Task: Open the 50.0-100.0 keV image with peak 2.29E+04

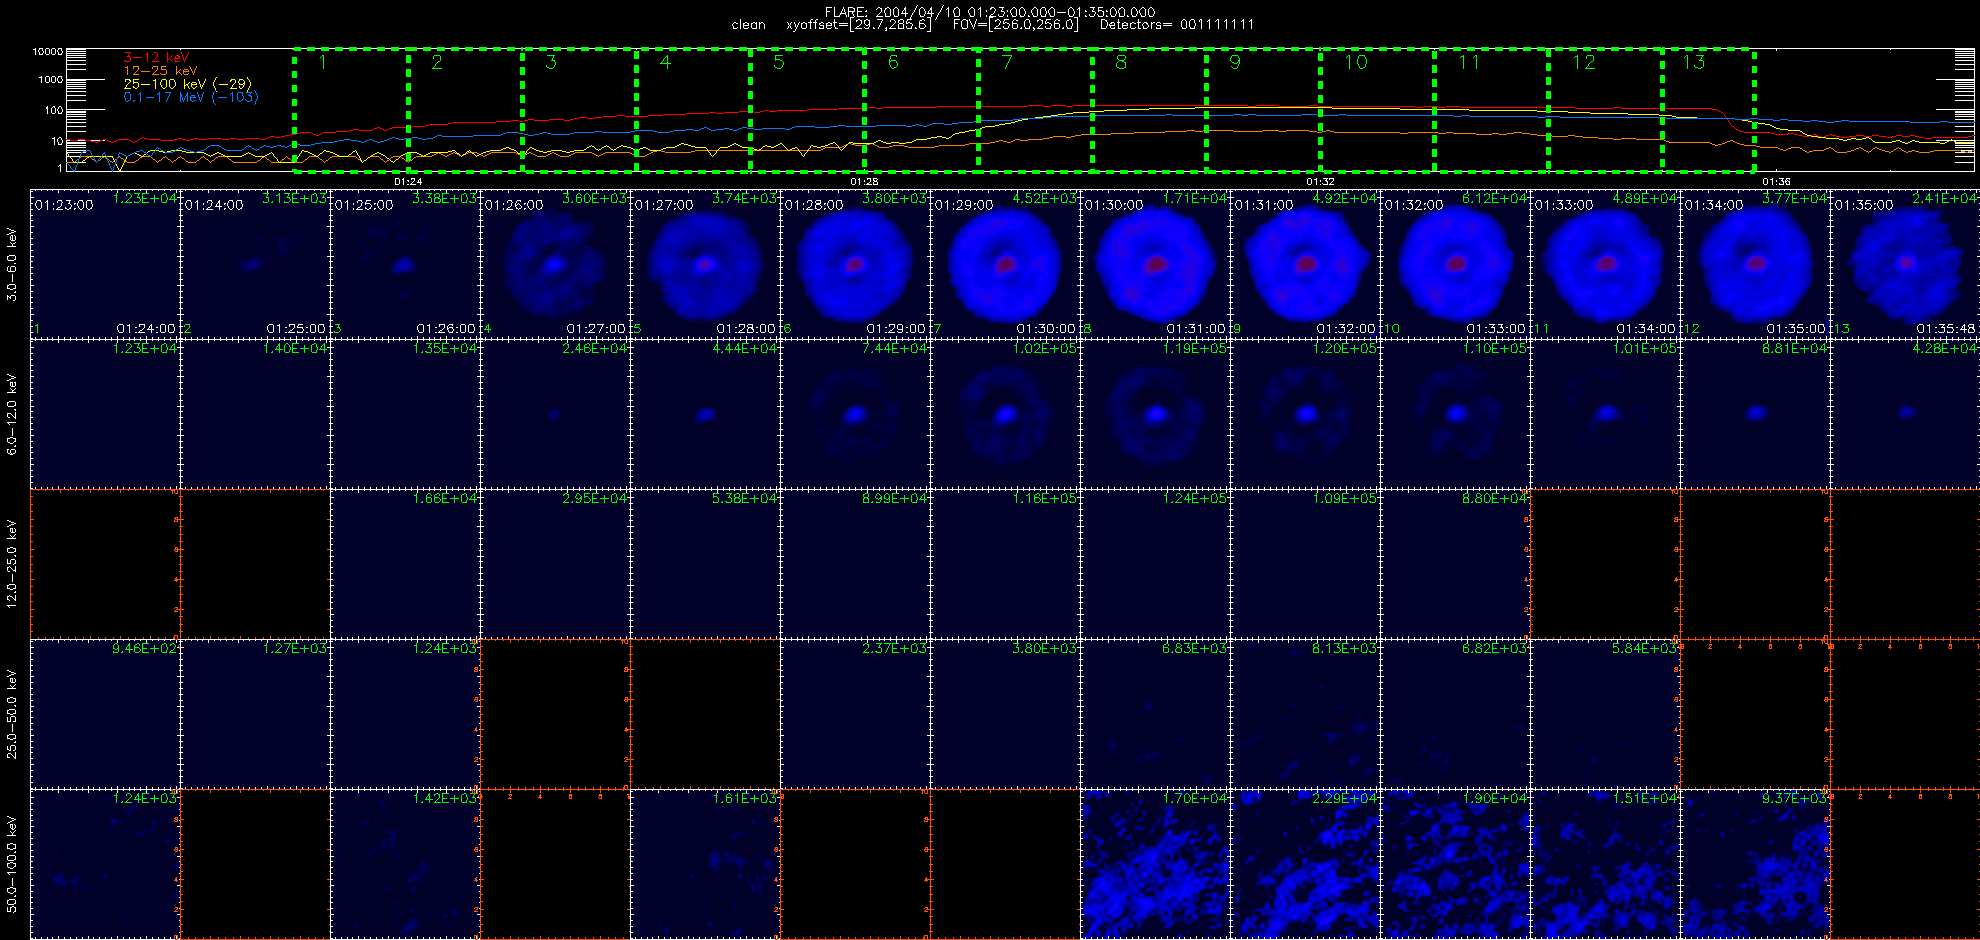Action: click(x=1305, y=864)
